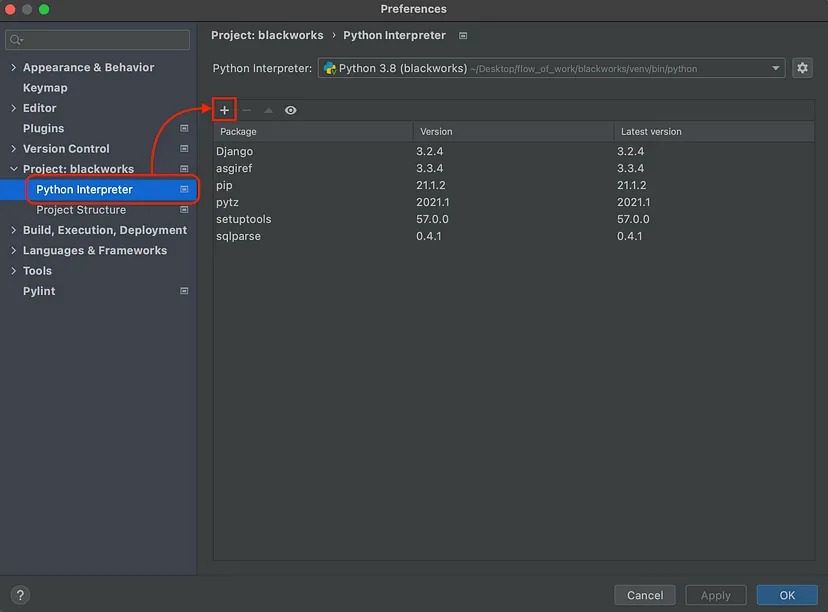This screenshot has width=828, height=612.
Task: Expand the Appearance & Behavior section
Action: pyautogui.click(x=14, y=67)
